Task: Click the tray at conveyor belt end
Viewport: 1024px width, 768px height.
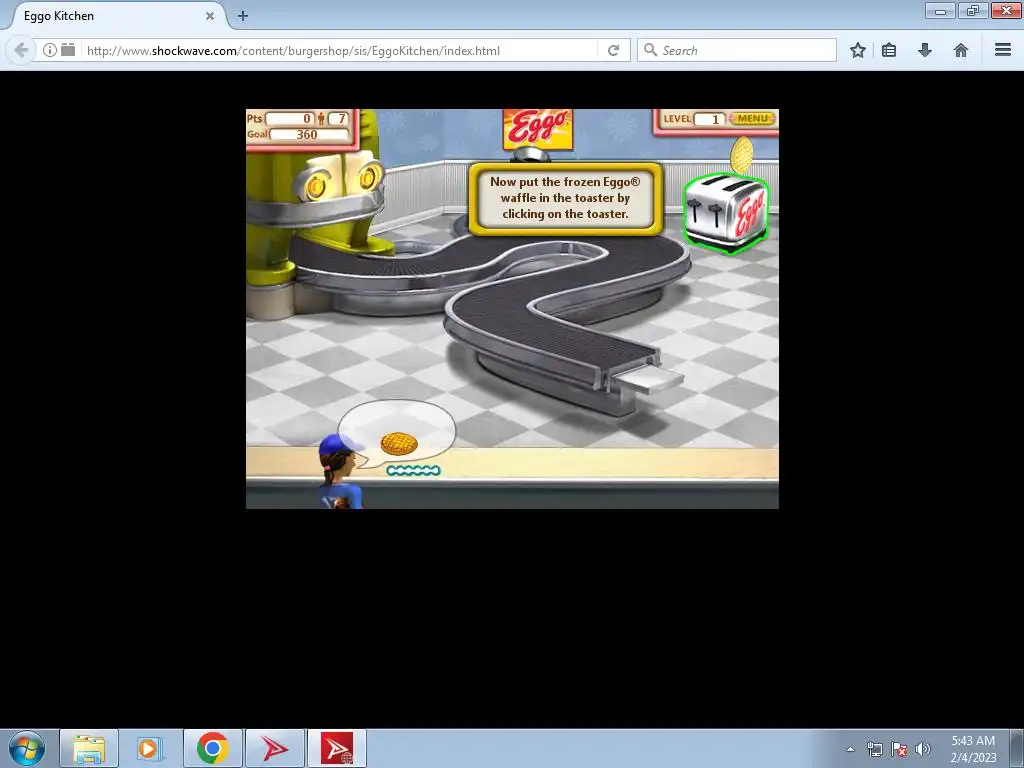Action: click(x=648, y=381)
